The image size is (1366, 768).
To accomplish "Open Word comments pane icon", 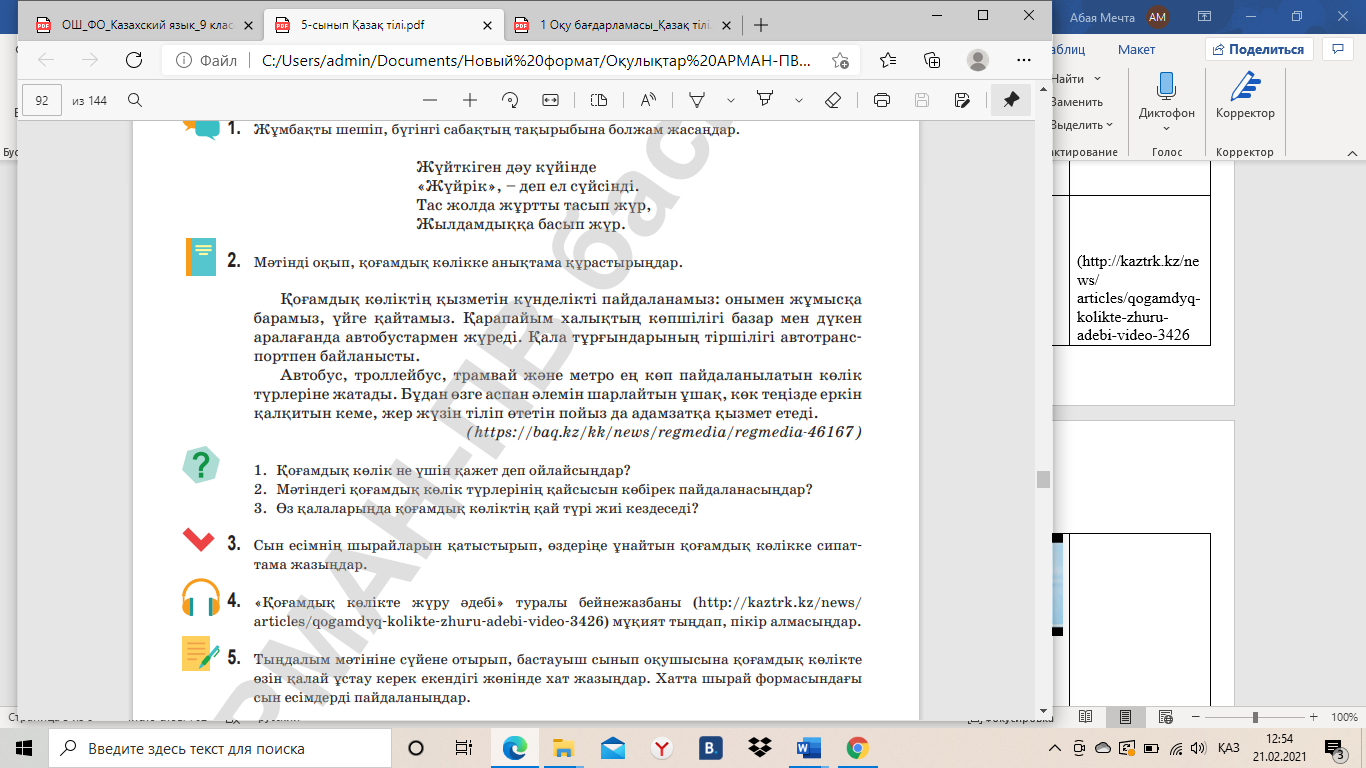I will coord(1337,48).
